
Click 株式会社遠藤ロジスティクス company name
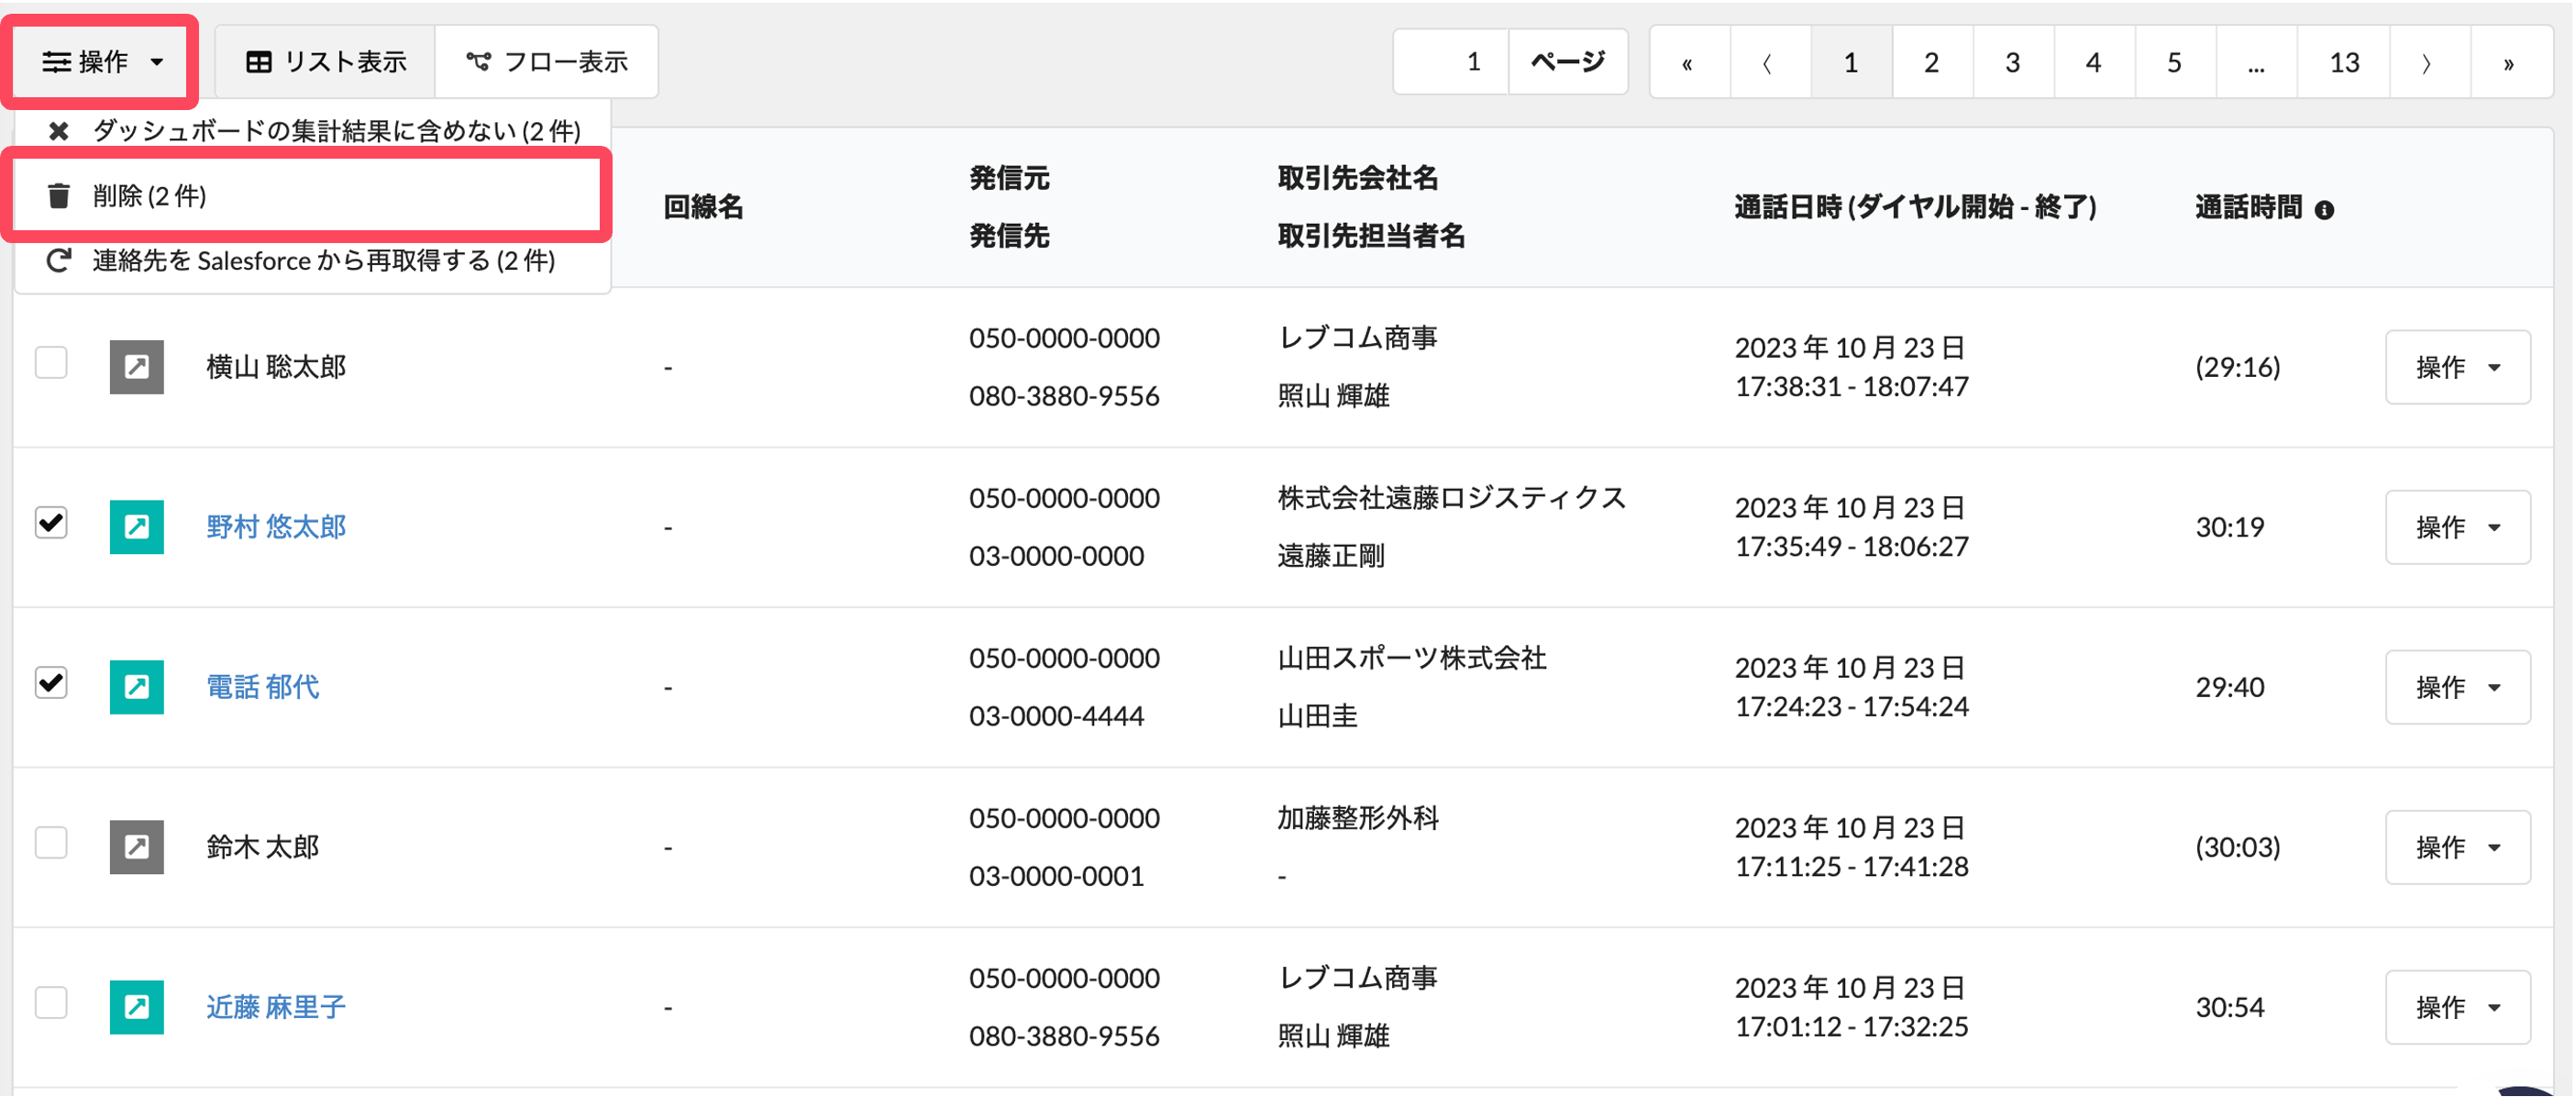click(1452, 498)
